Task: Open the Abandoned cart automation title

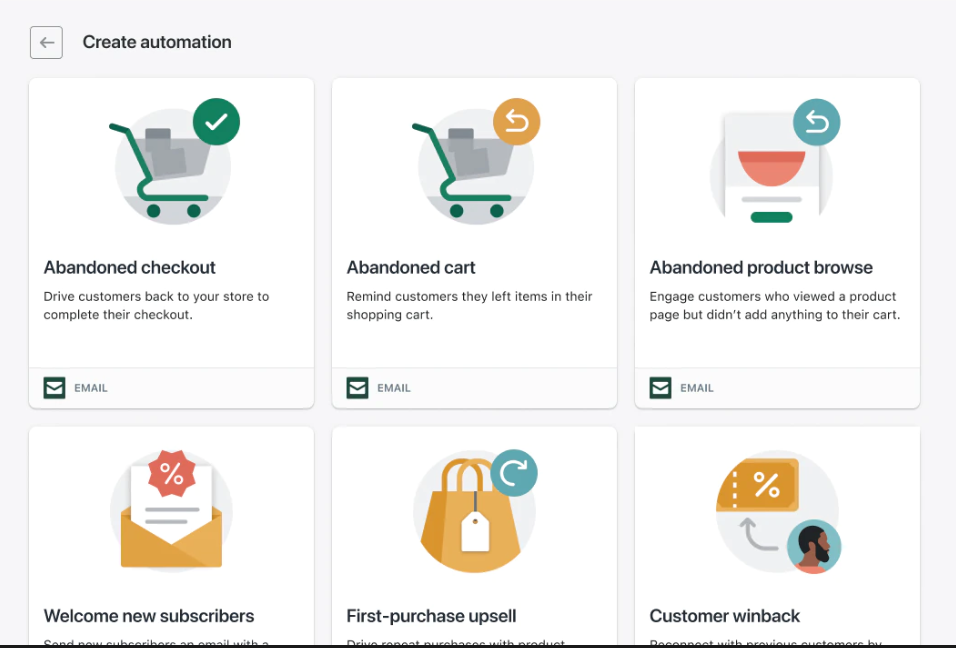Action: 411,268
